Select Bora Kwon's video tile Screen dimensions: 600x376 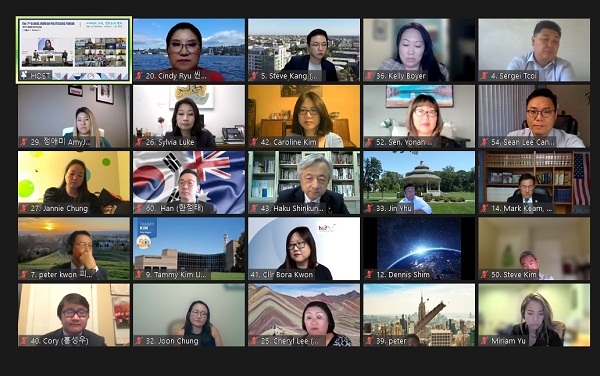pos(304,249)
